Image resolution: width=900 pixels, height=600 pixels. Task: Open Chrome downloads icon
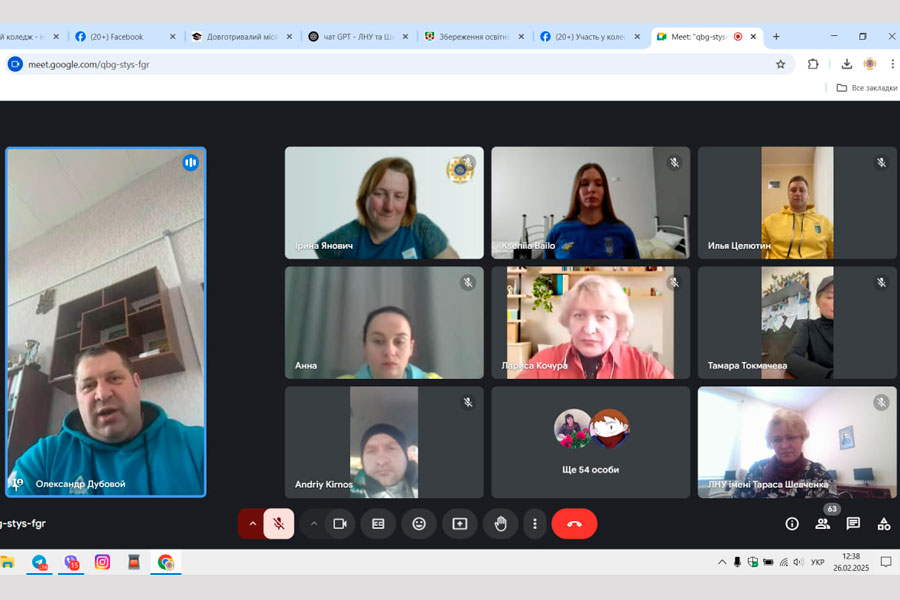click(x=847, y=64)
